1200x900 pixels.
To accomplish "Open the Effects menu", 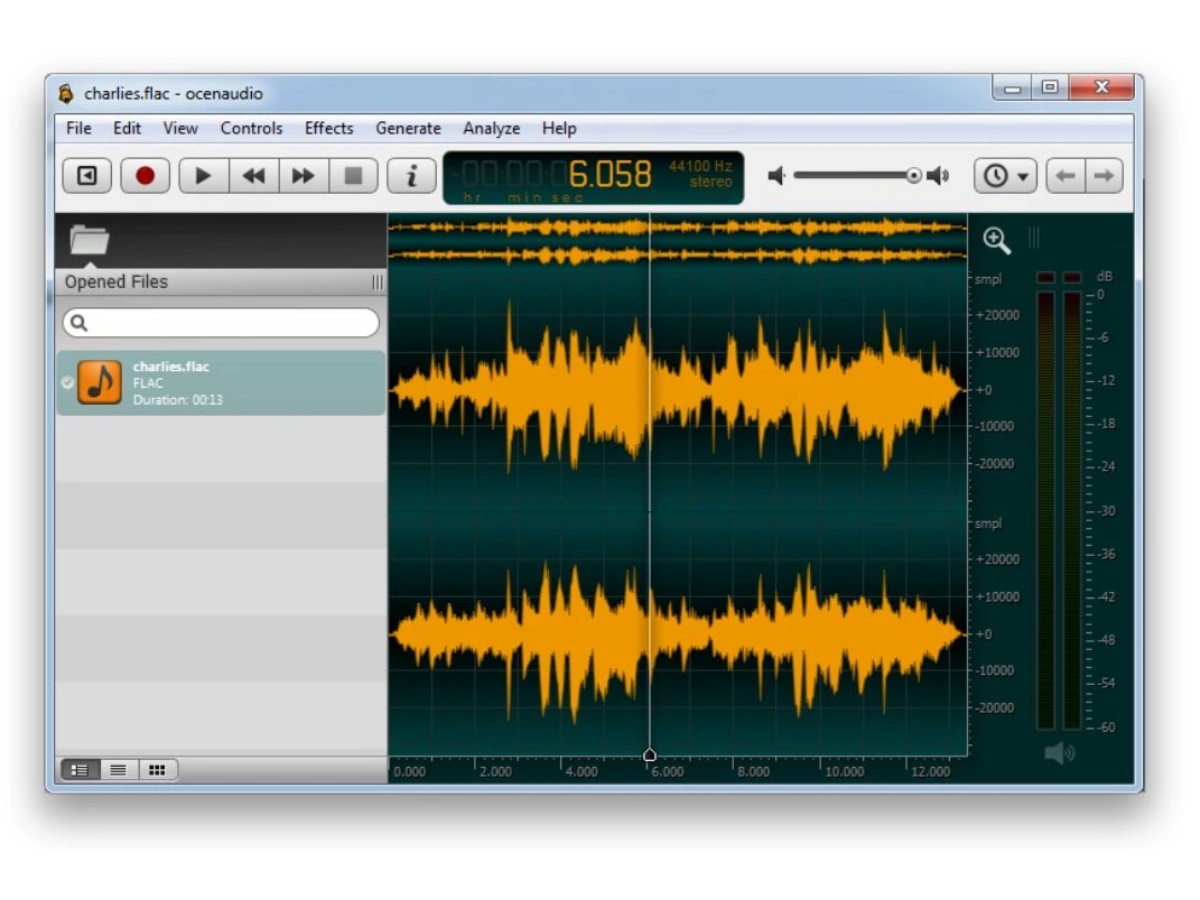I will click(329, 128).
